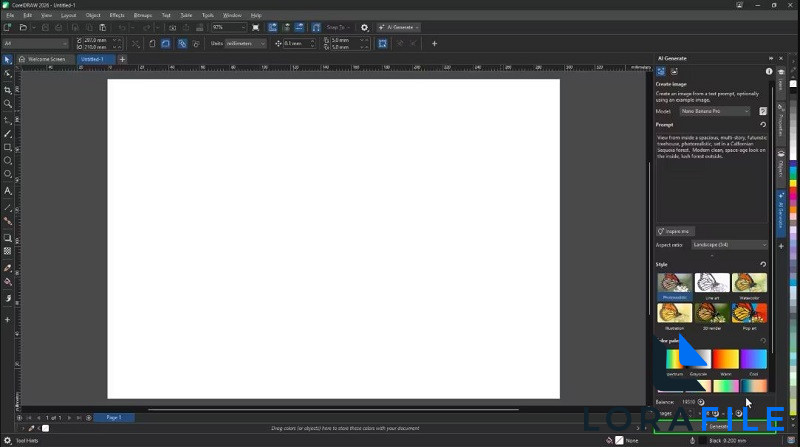Click the Inspire me button
Image resolution: width=800 pixels, height=447 pixels.
coord(675,232)
